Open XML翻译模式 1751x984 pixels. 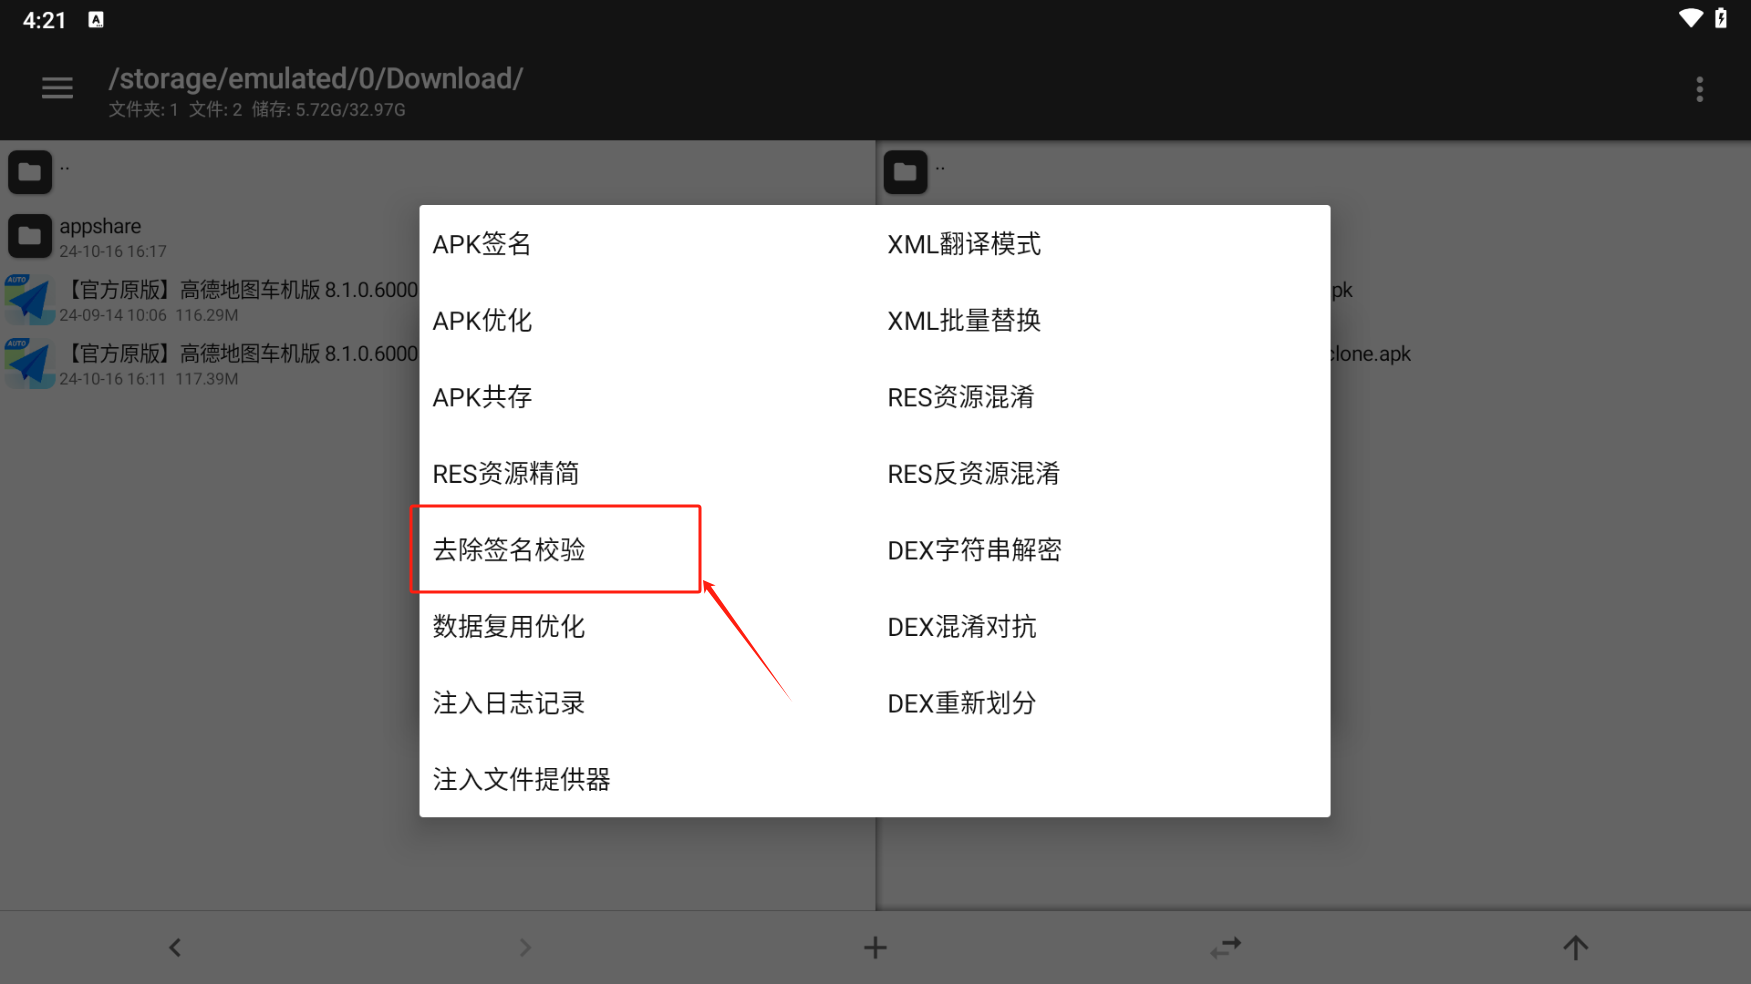click(964, 244)
